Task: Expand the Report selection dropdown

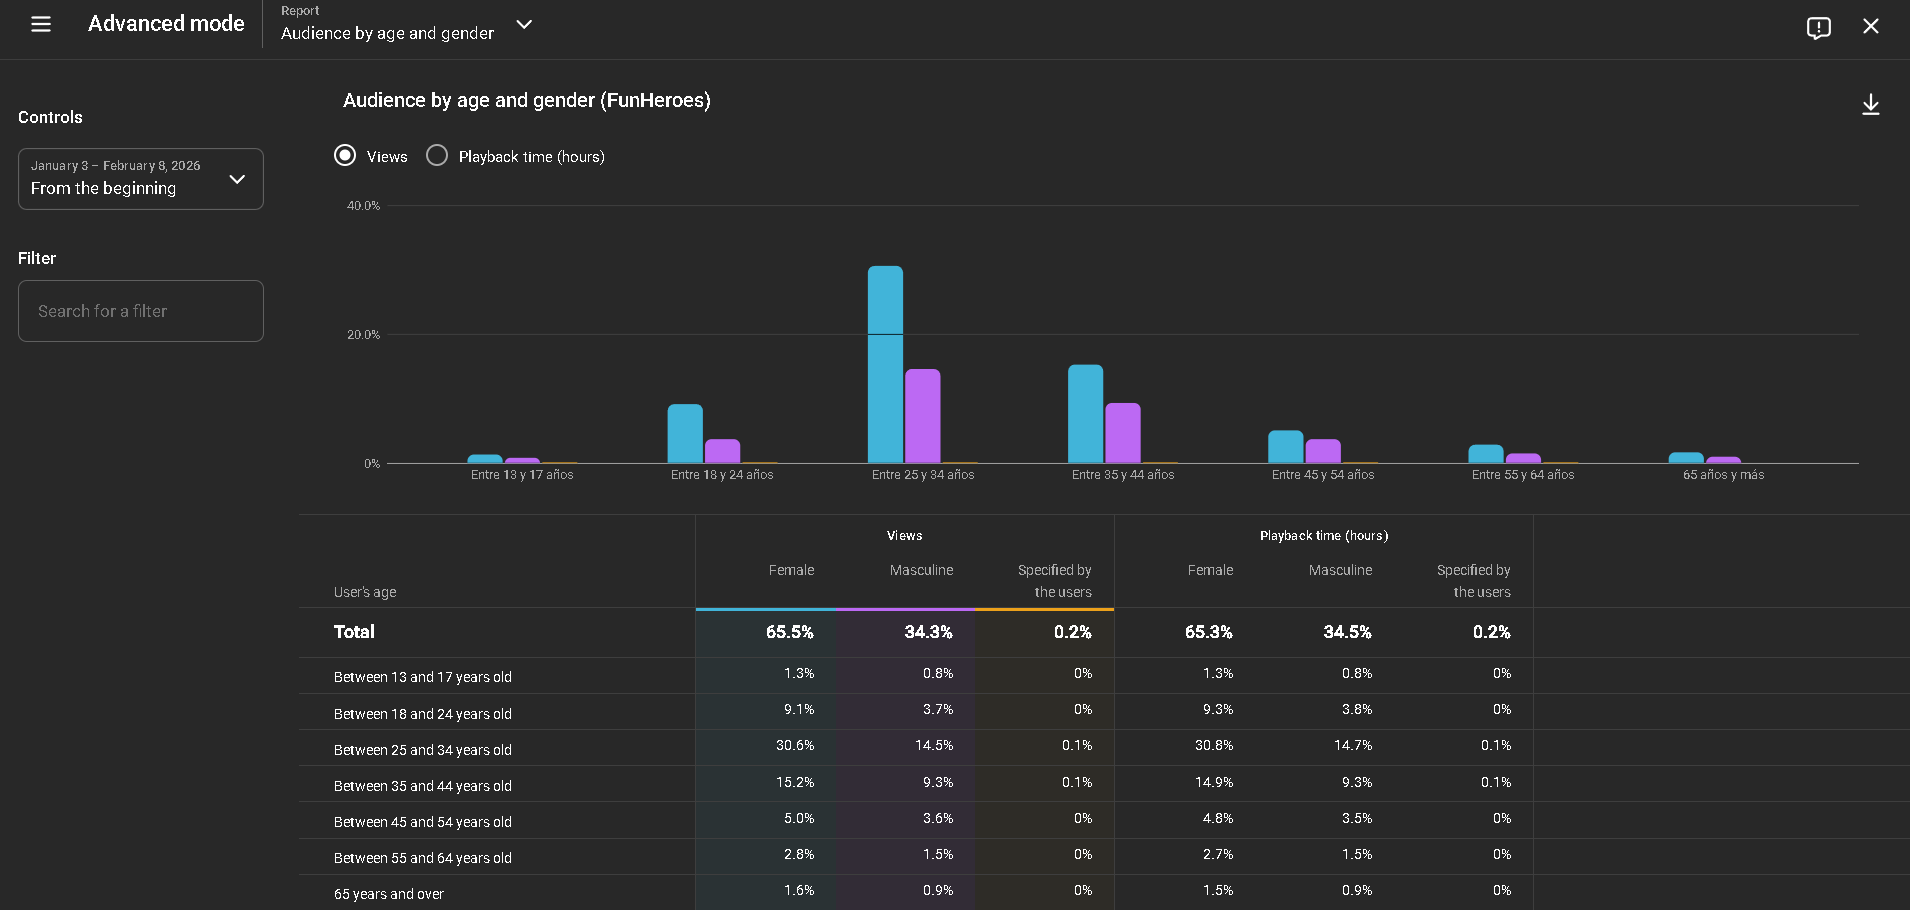Action: tap(524, 25)
